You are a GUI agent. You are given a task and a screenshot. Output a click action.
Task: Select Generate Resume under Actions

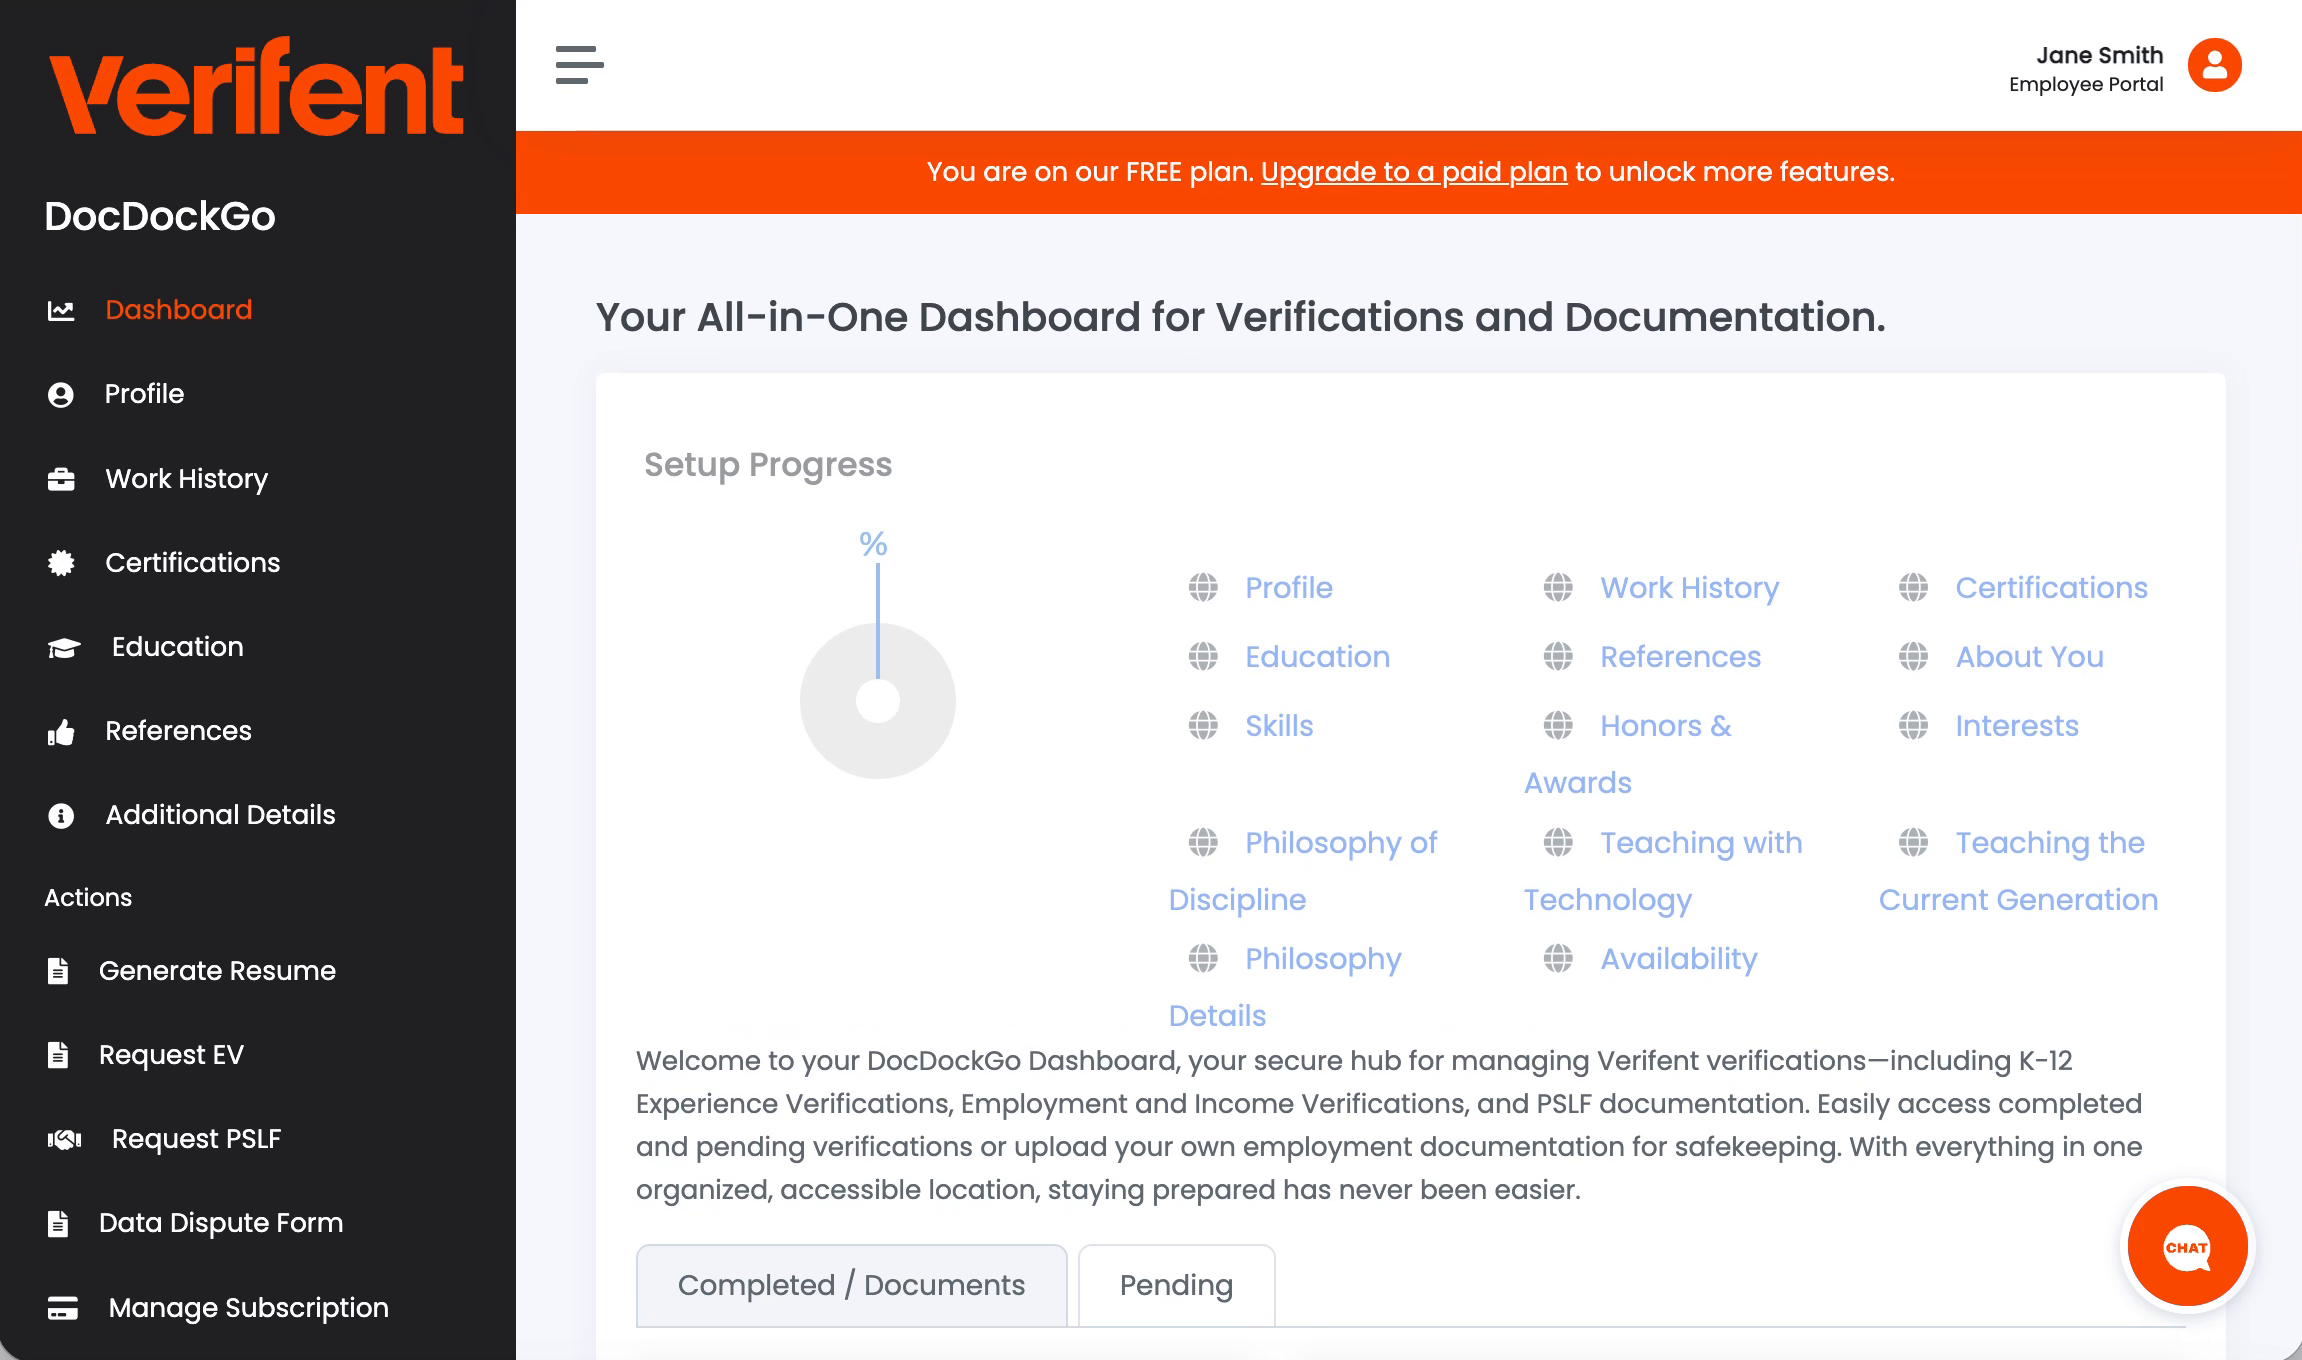click(217, 971)
